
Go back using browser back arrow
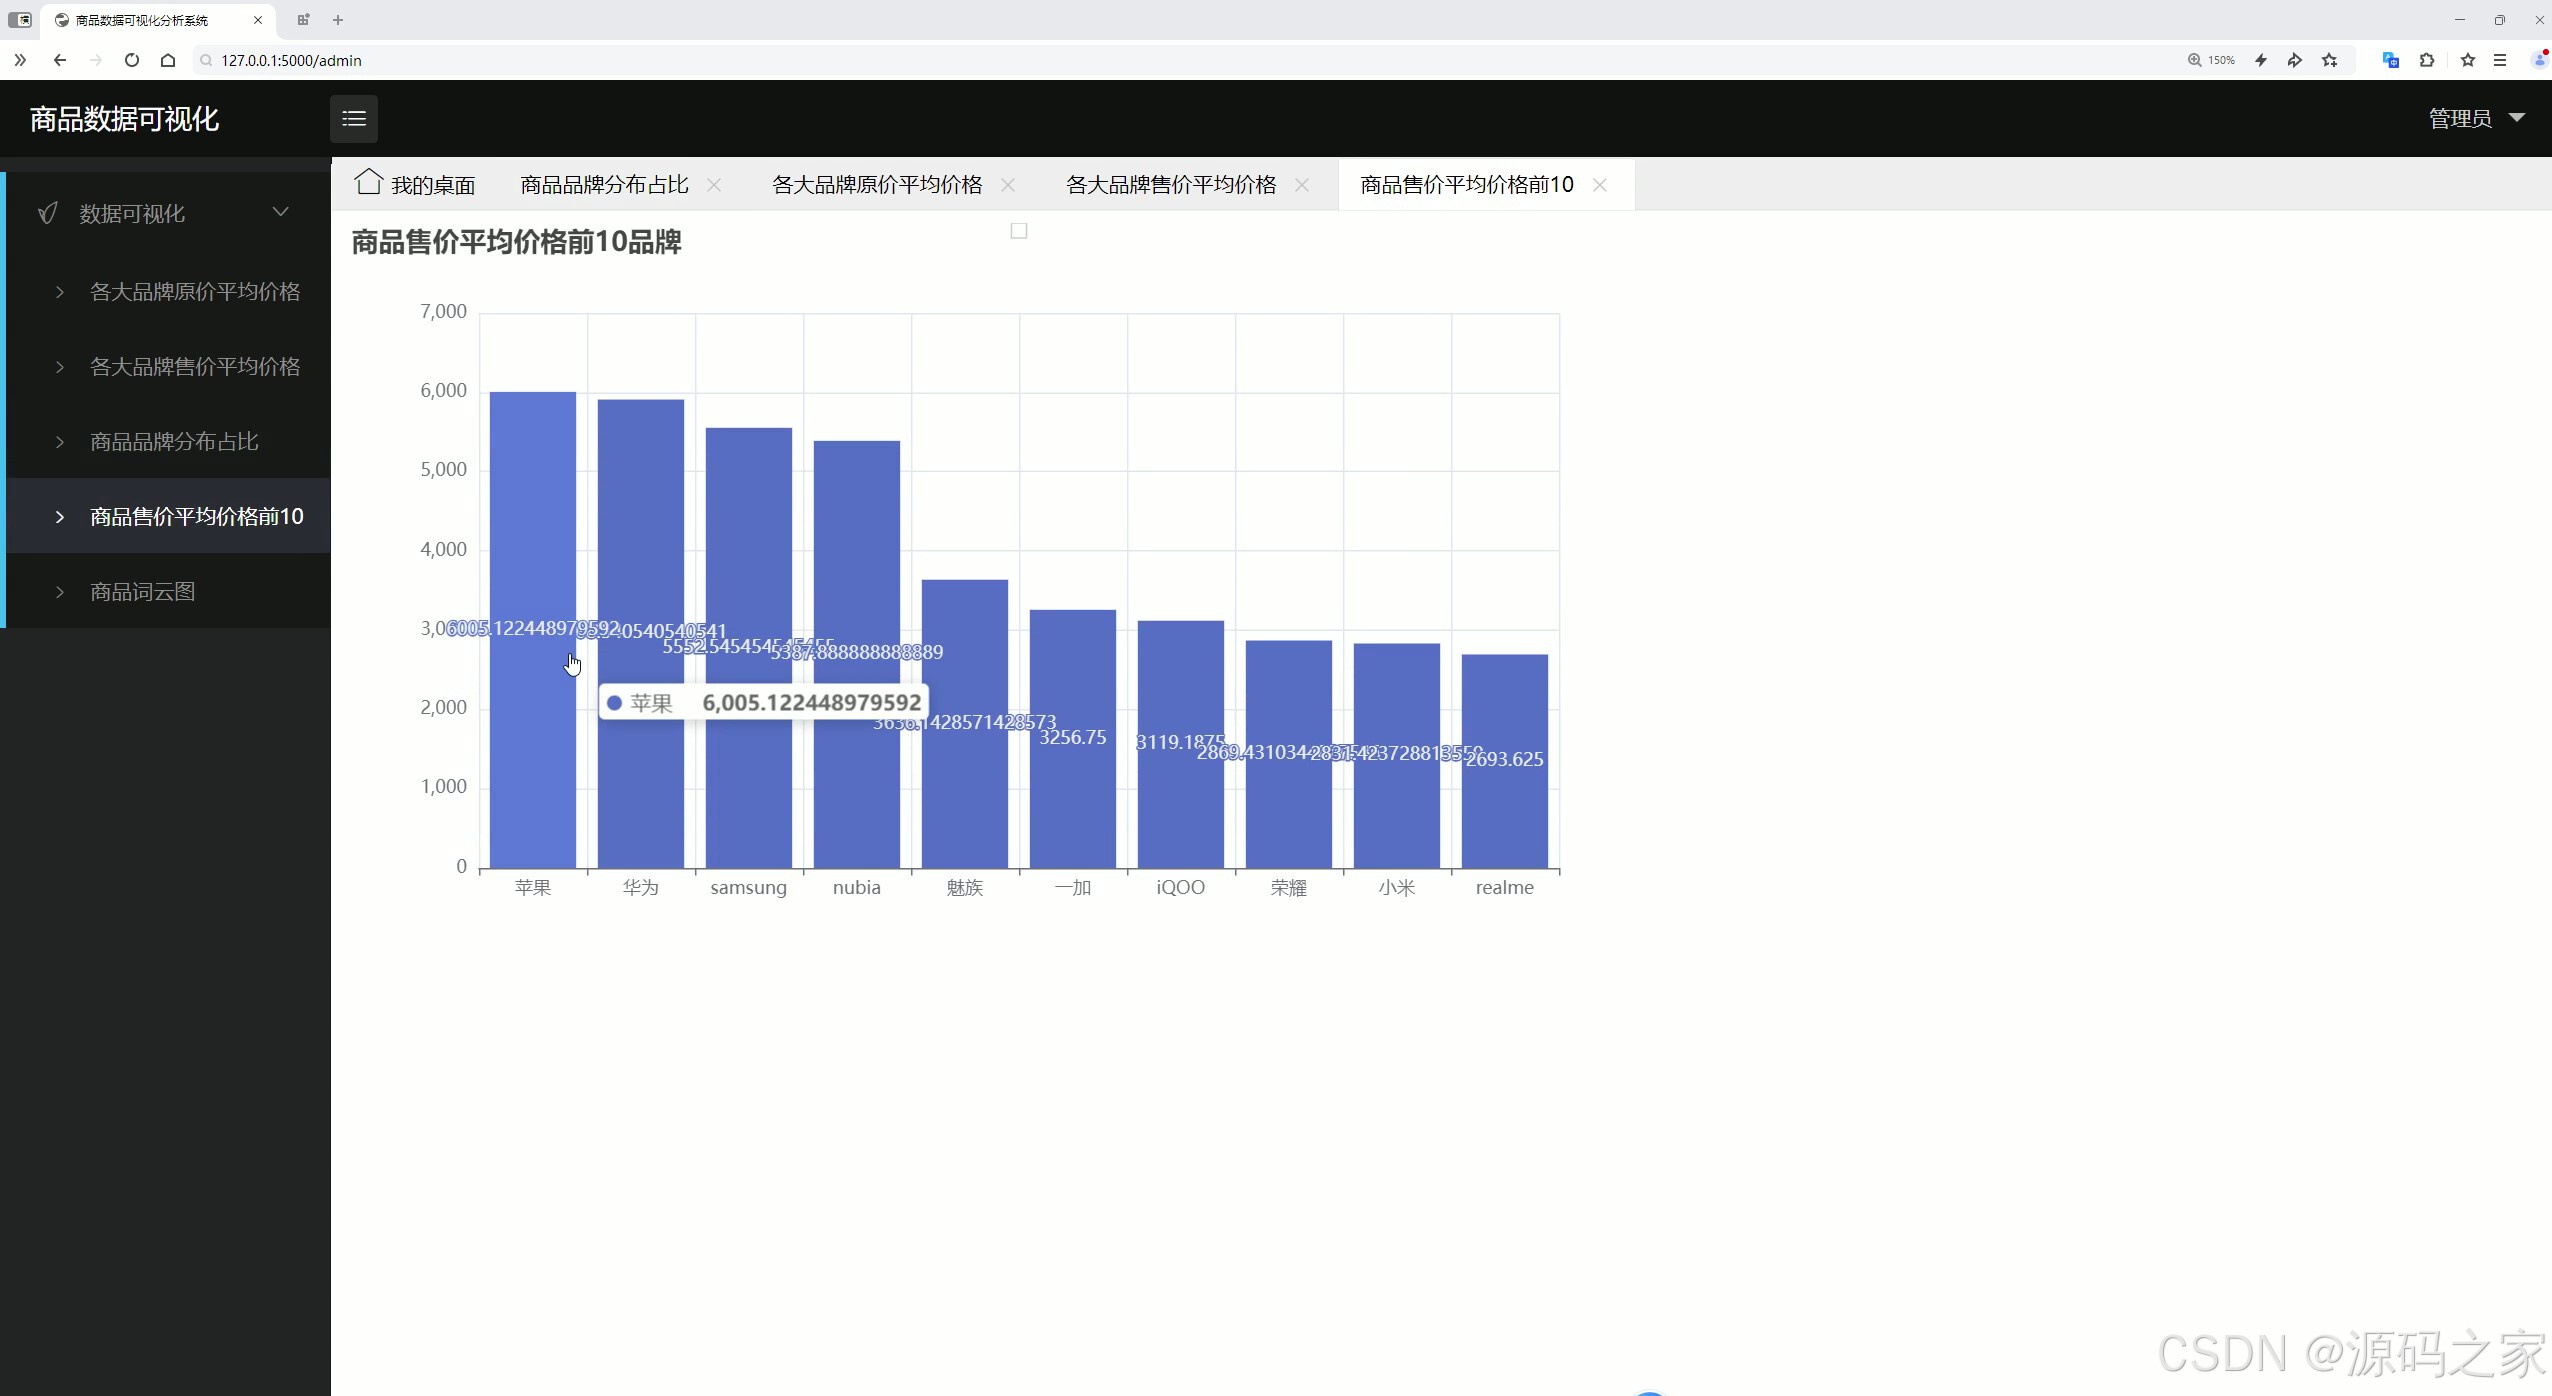coord(60,60)
